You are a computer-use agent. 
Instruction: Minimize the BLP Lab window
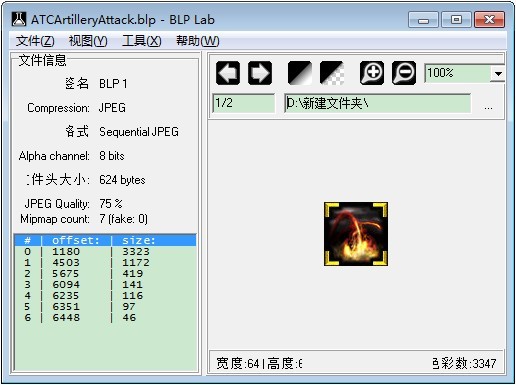tap(423, 20)
